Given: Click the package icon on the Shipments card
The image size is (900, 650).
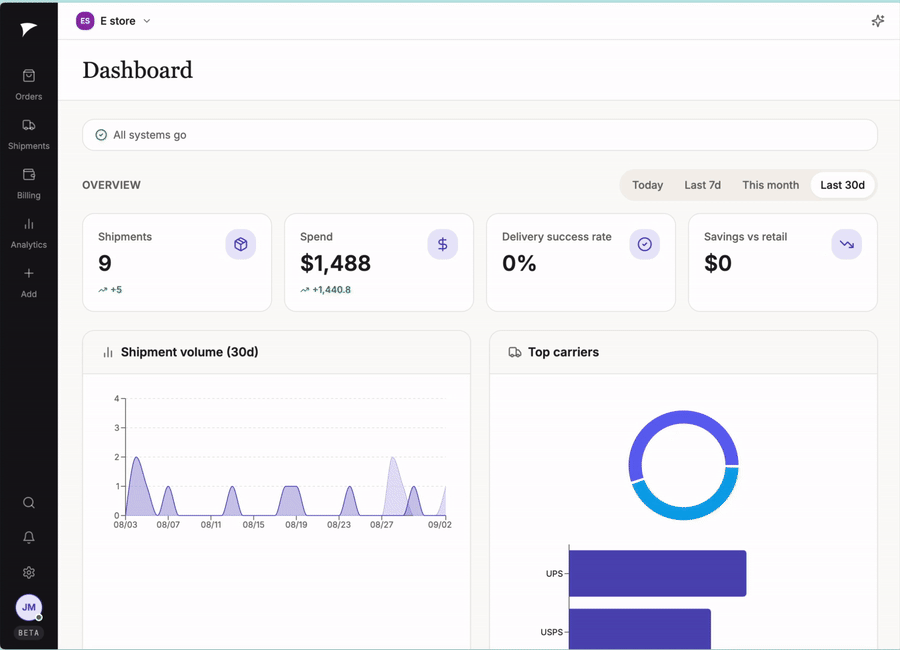Looking at the screenshot, I should pyautogui.click(x=240, y=244).
